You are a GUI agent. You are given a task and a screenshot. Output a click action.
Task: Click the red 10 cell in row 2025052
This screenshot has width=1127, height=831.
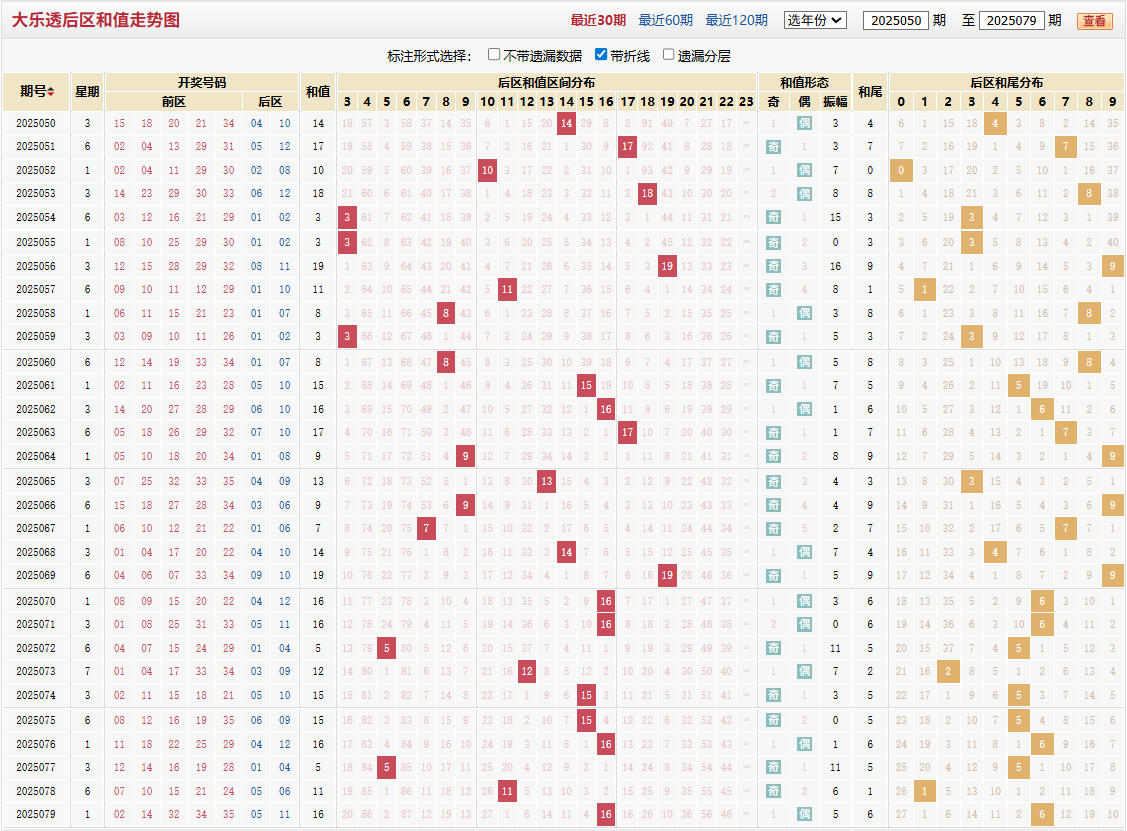point(487,170)
